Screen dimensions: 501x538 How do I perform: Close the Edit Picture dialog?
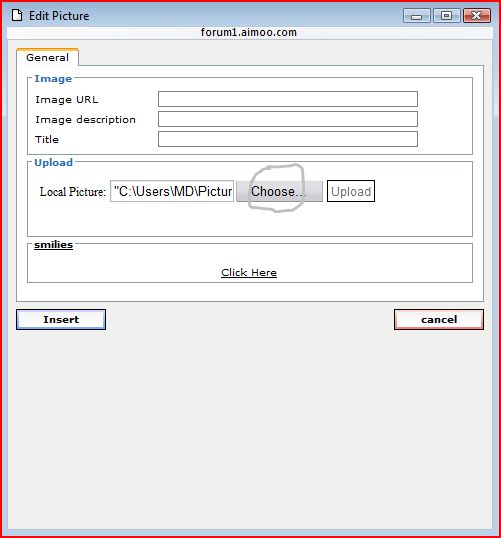(477, 16)
